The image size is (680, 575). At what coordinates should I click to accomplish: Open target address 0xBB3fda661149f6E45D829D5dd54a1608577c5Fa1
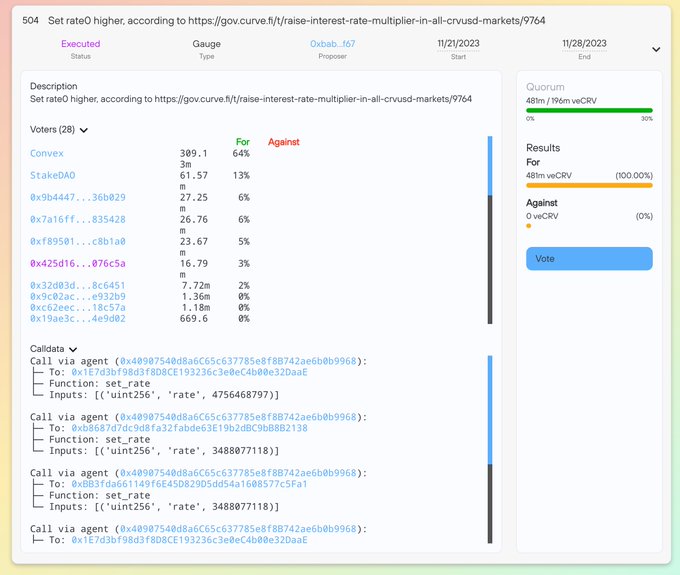point(190,484)
